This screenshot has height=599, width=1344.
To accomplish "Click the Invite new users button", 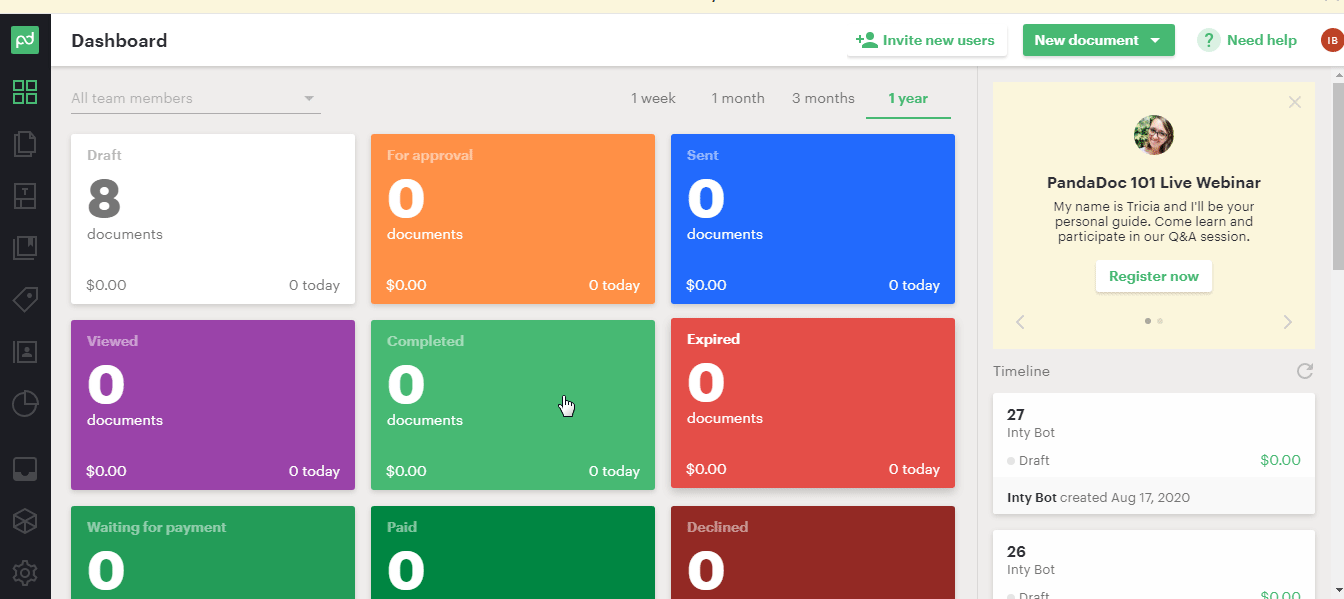I will [x=927, y=40].
